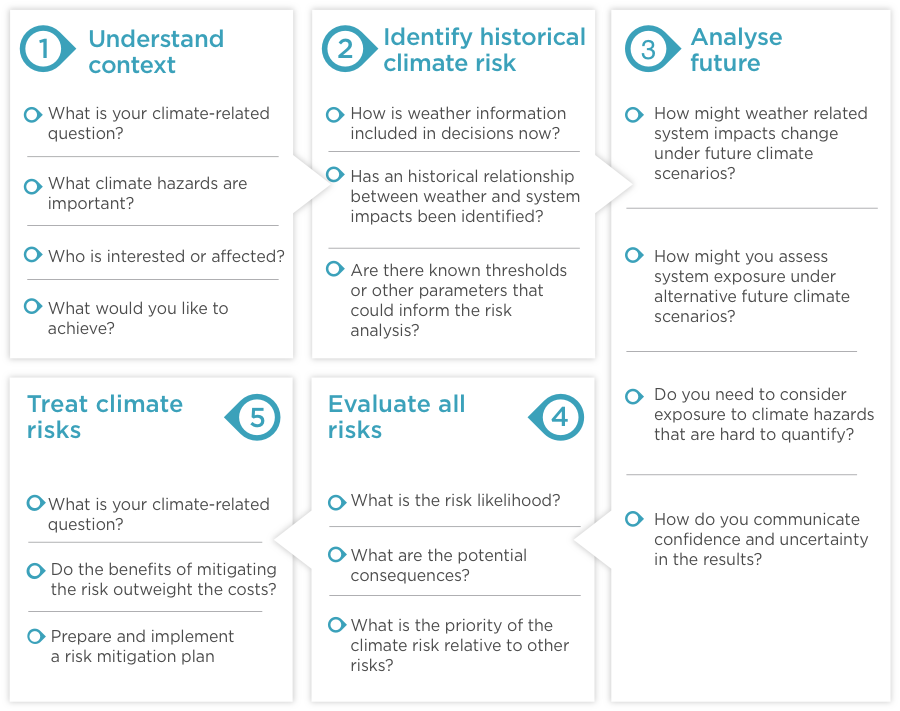The height and width of the screenshot is (711, 900).
Task: Click 'What would you like to achieve?' text
Action: pyautogui.click(x=138, y=318)
